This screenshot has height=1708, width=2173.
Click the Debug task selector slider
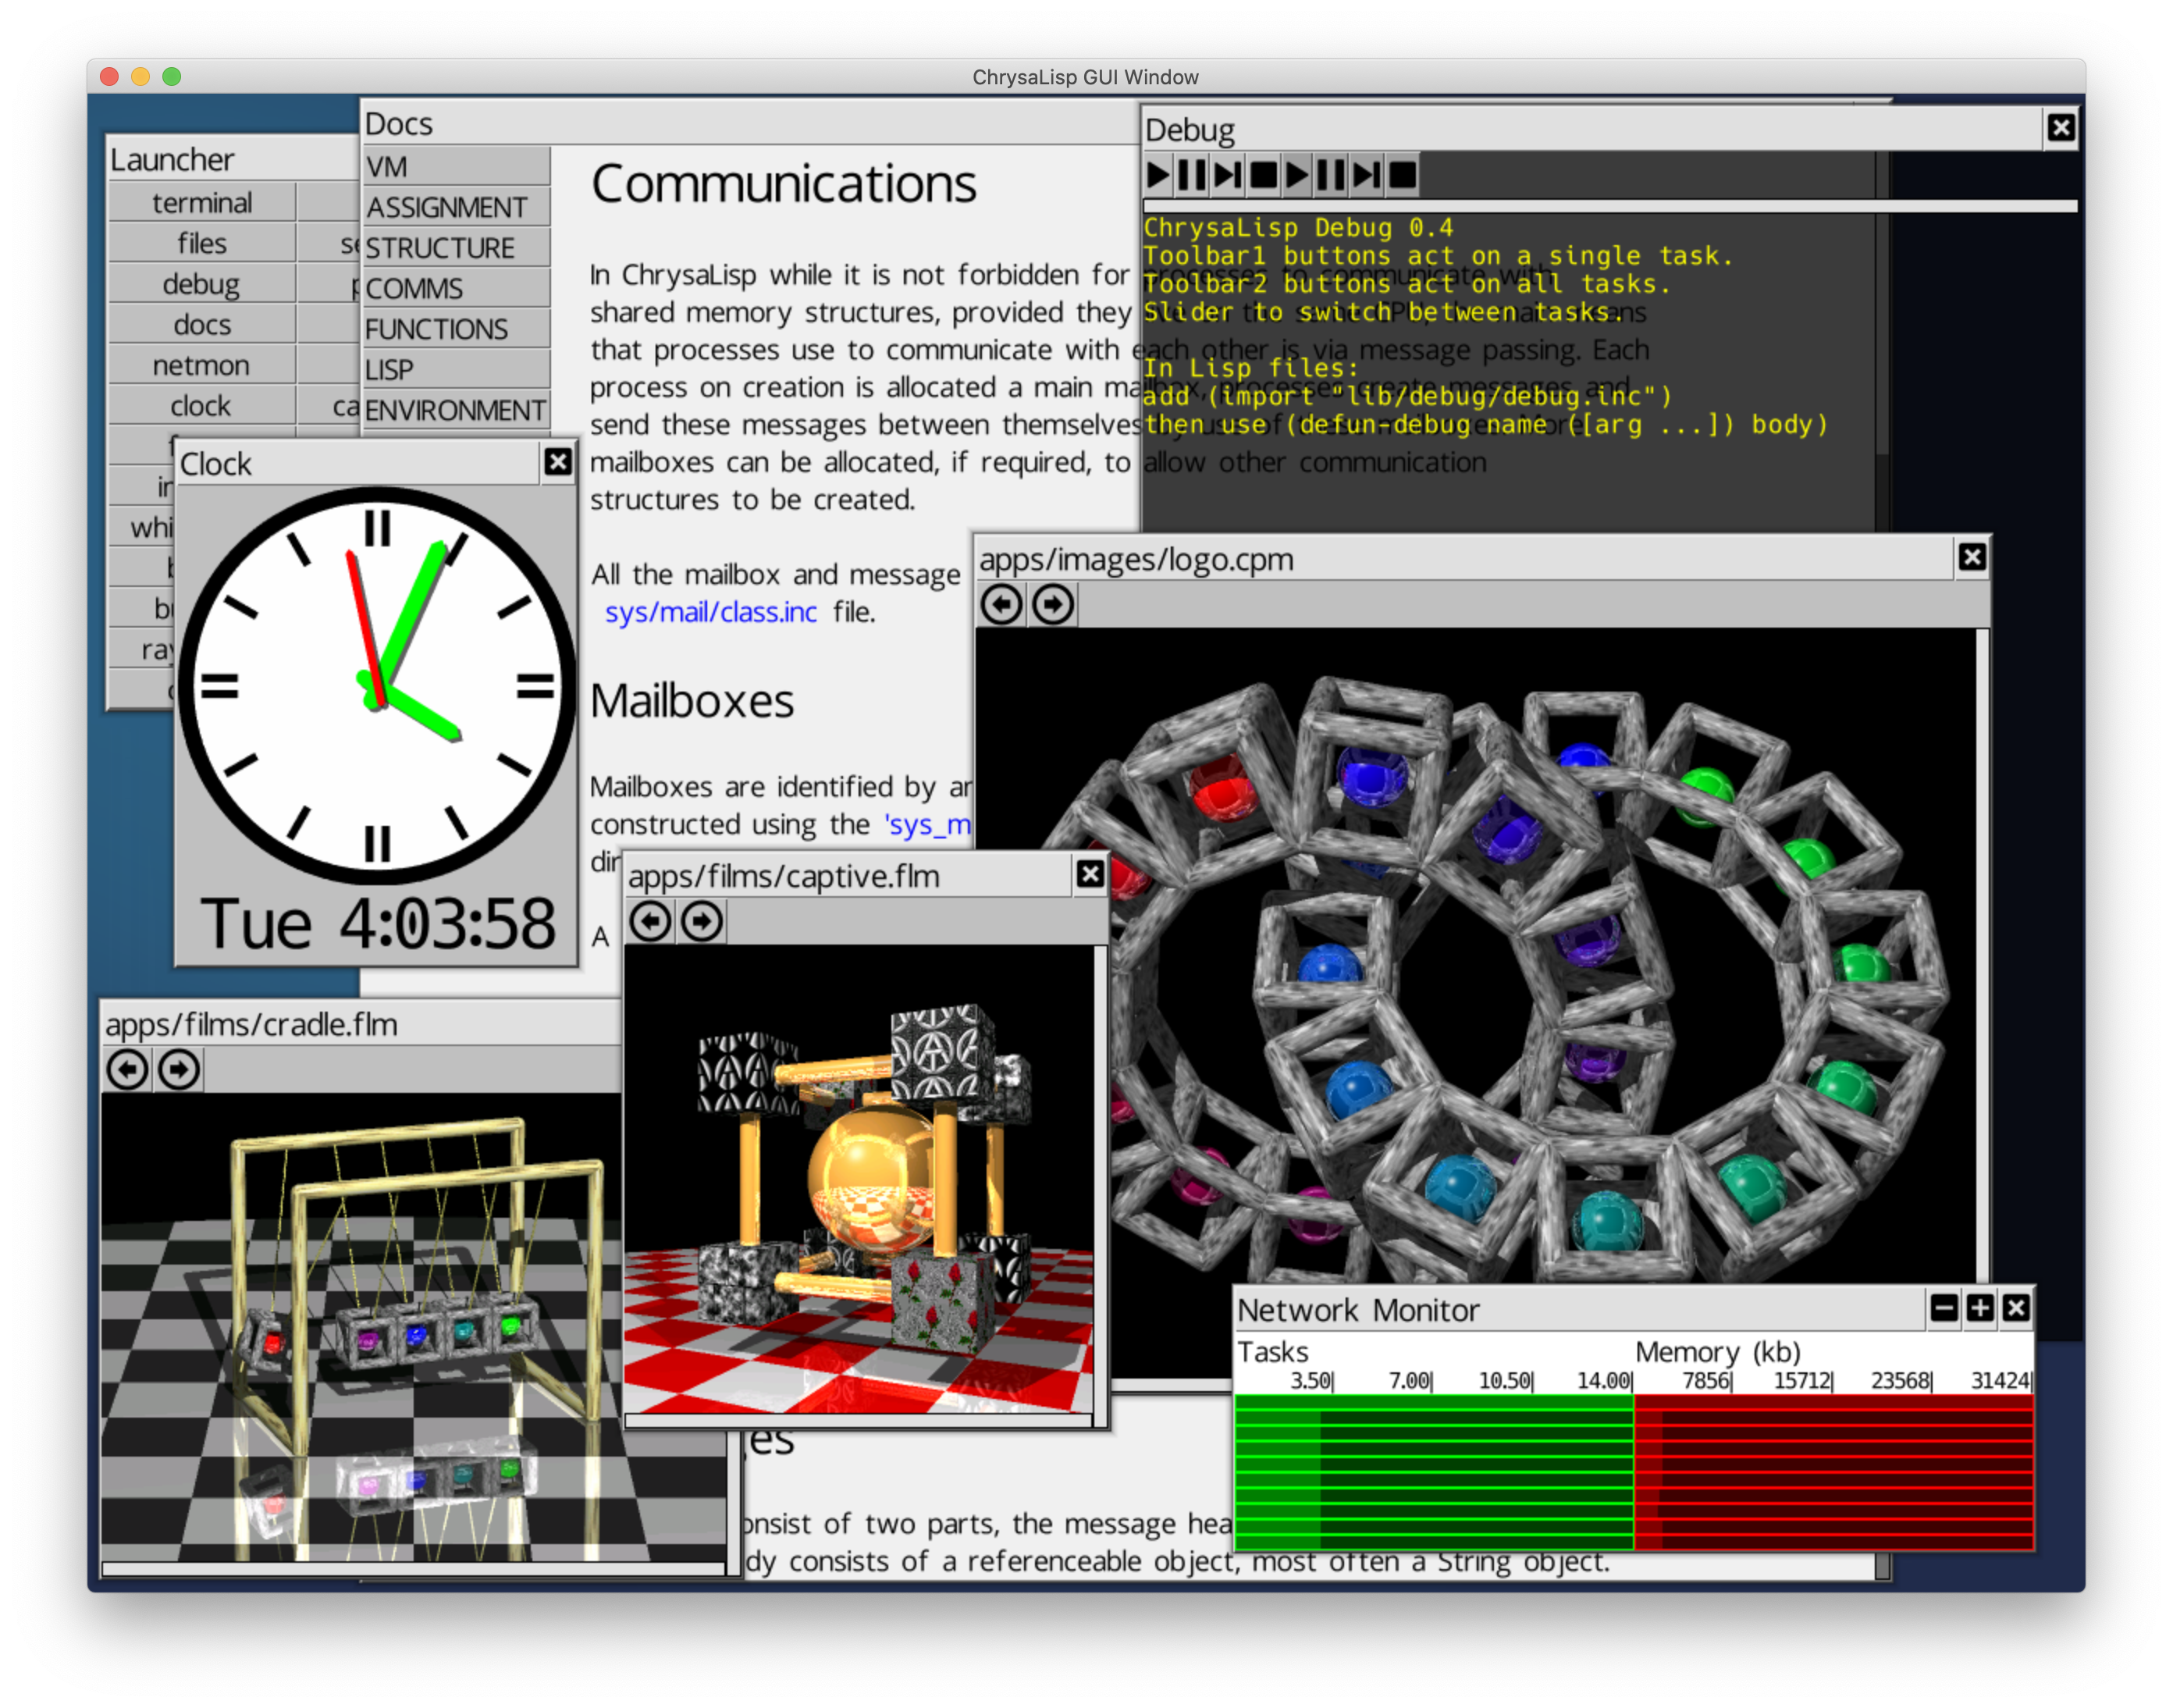pos(1609,206)
